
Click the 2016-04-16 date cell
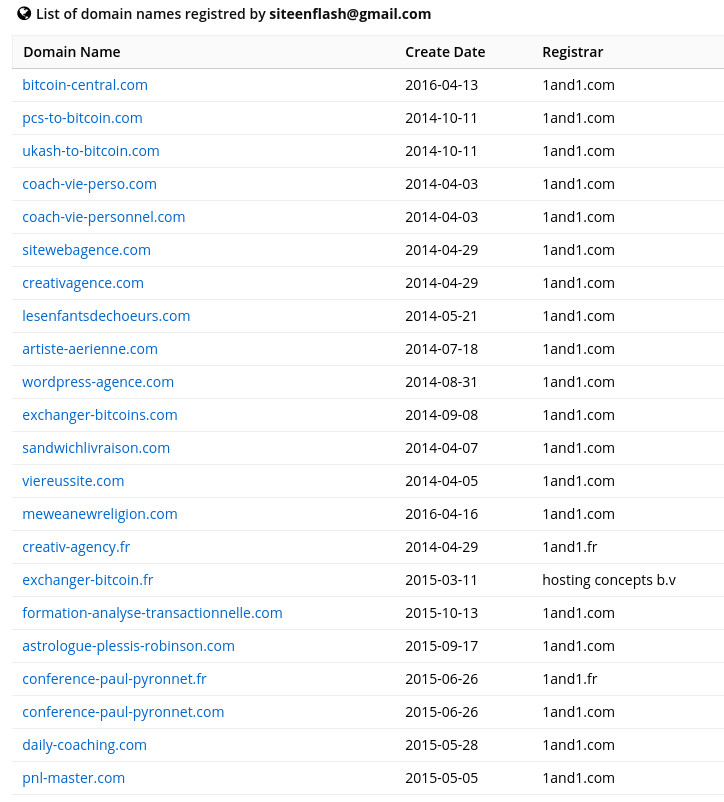coord(442,514)
